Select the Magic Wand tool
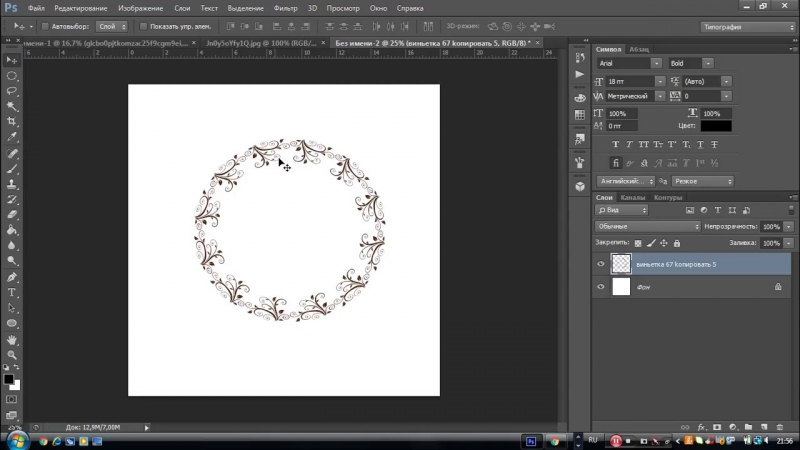Image resolution: width=800 pixels, height=450 pixels. (12, 105)
